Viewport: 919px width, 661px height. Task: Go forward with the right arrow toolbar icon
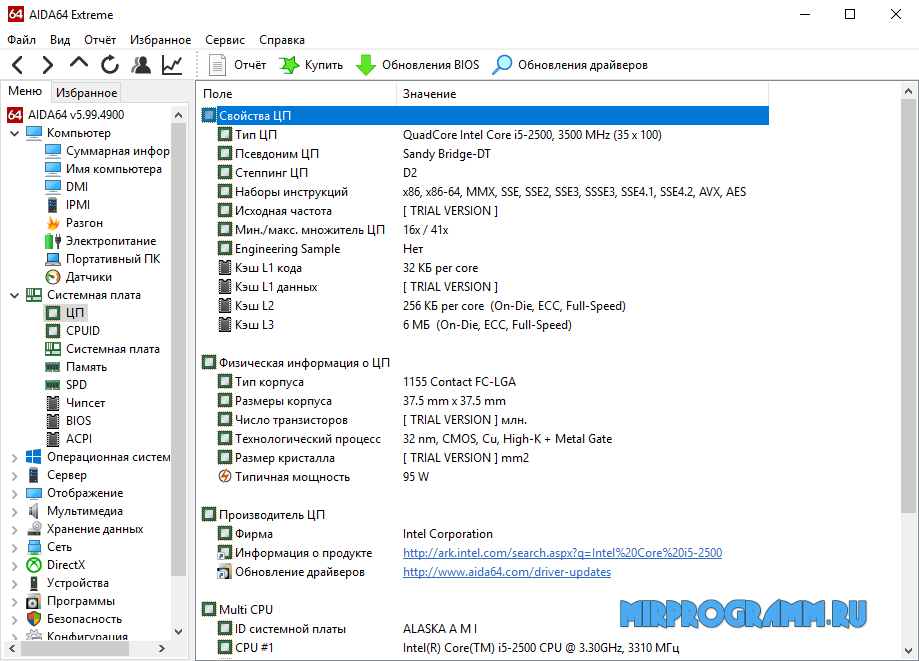point(48,64)
